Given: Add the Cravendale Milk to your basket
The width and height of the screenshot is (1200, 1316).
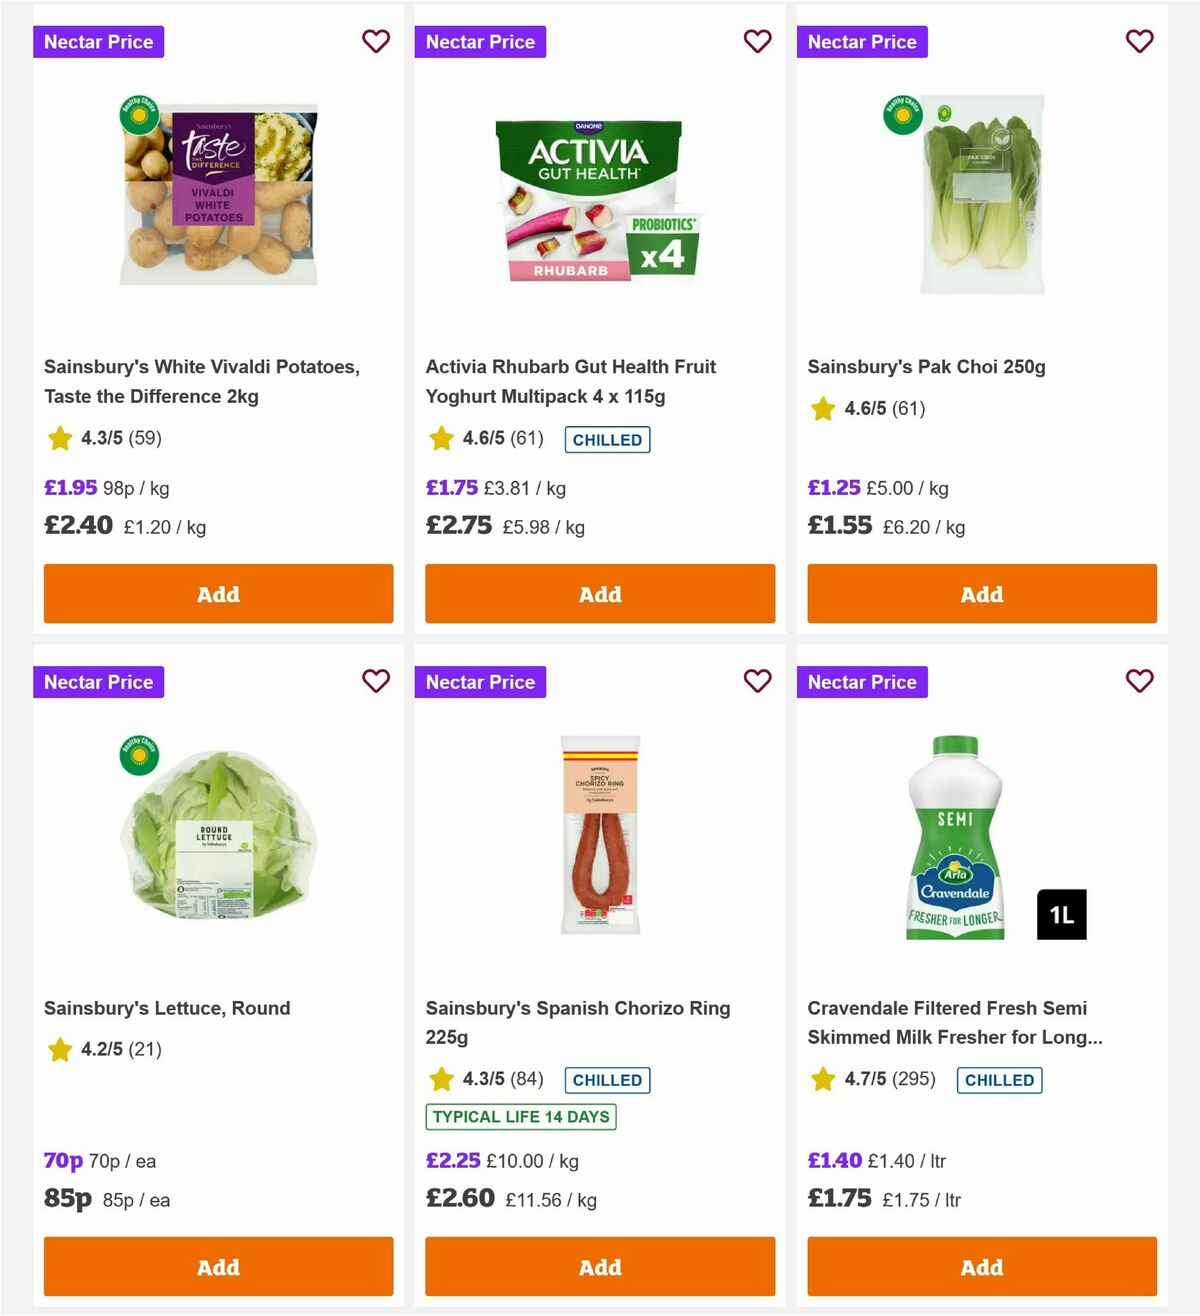Looking at the screenshot, I should pyautogui.click(x=981, y=1267).
